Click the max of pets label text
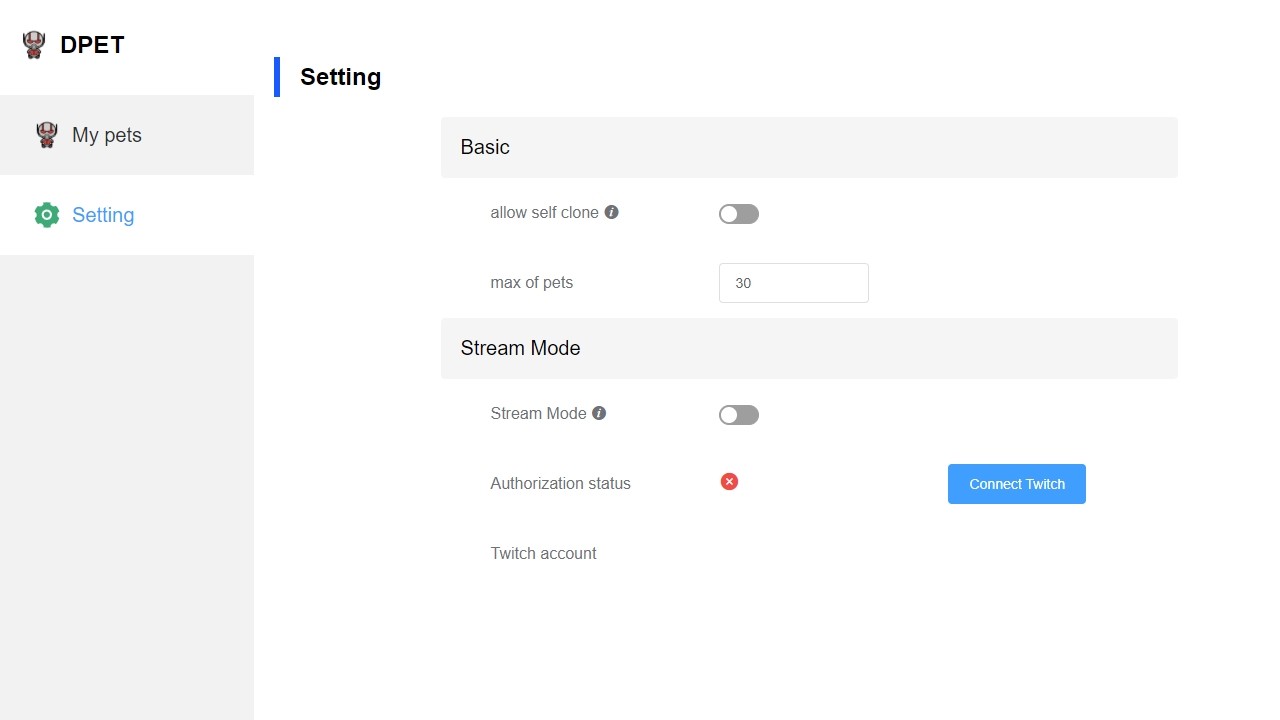The height and width of the screenshot is (720, 1280). point(531,283)
